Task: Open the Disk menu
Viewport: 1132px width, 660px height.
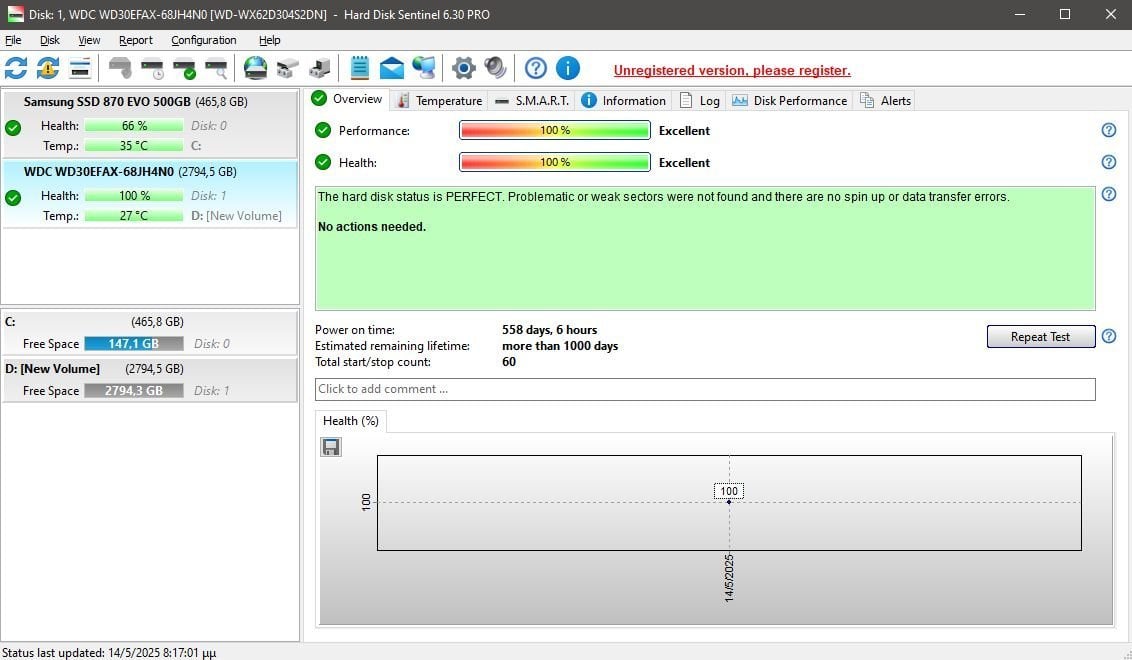Action: tap(50, 40)
